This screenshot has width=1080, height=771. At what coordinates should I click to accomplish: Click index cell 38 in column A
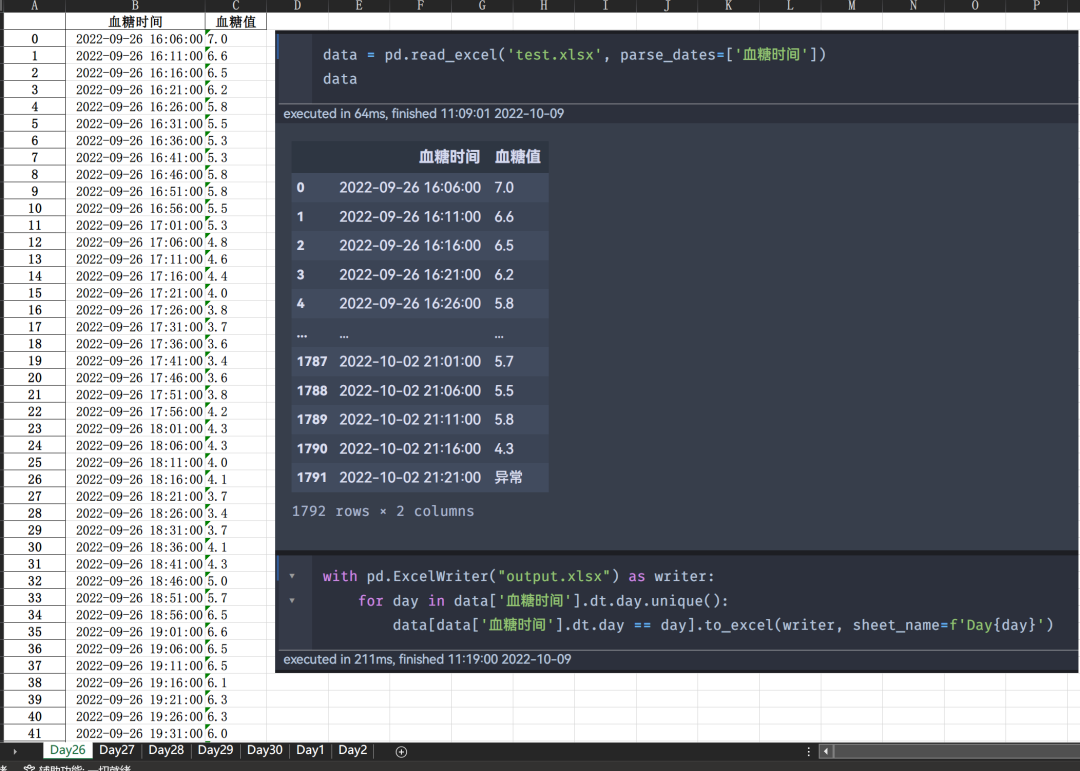tap(34, 682)
